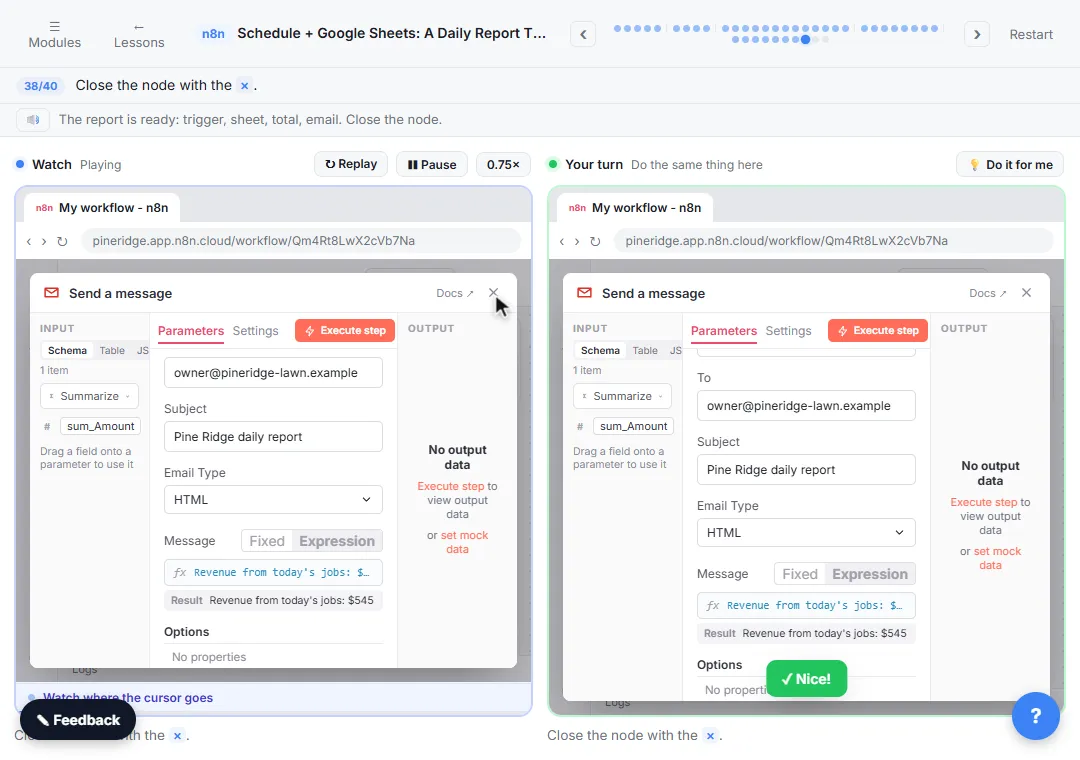Select Parameters tab in Watch pane
This screenshot has height=760, width=1080.
click(191, 331)
